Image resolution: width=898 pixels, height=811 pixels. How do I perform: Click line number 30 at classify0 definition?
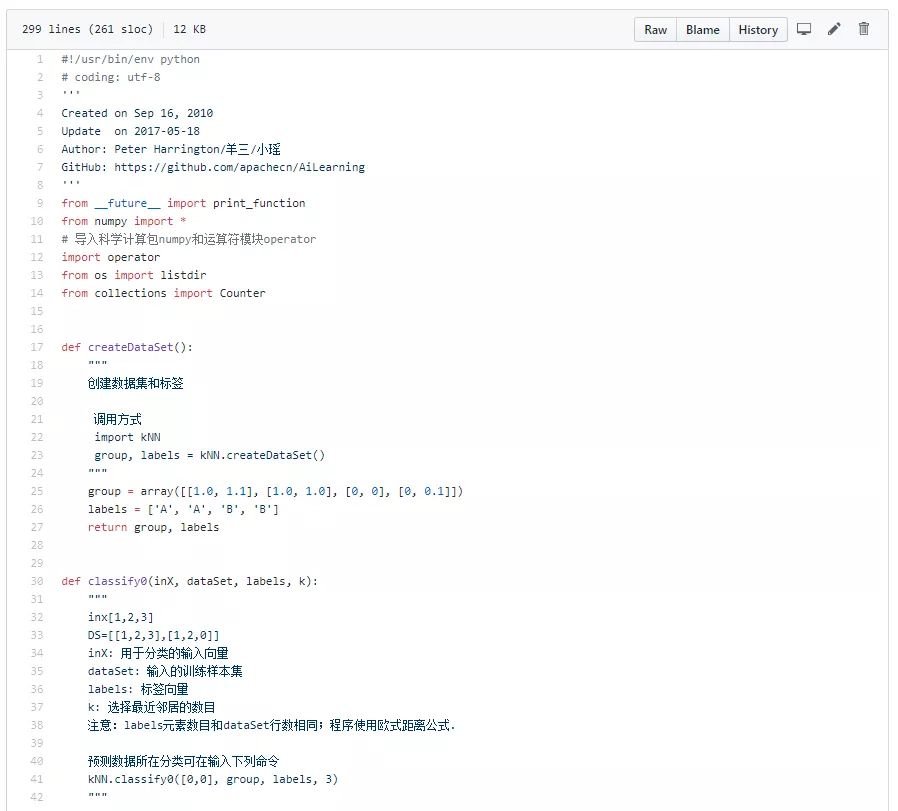pyautogui.click(x=35, y=581)
